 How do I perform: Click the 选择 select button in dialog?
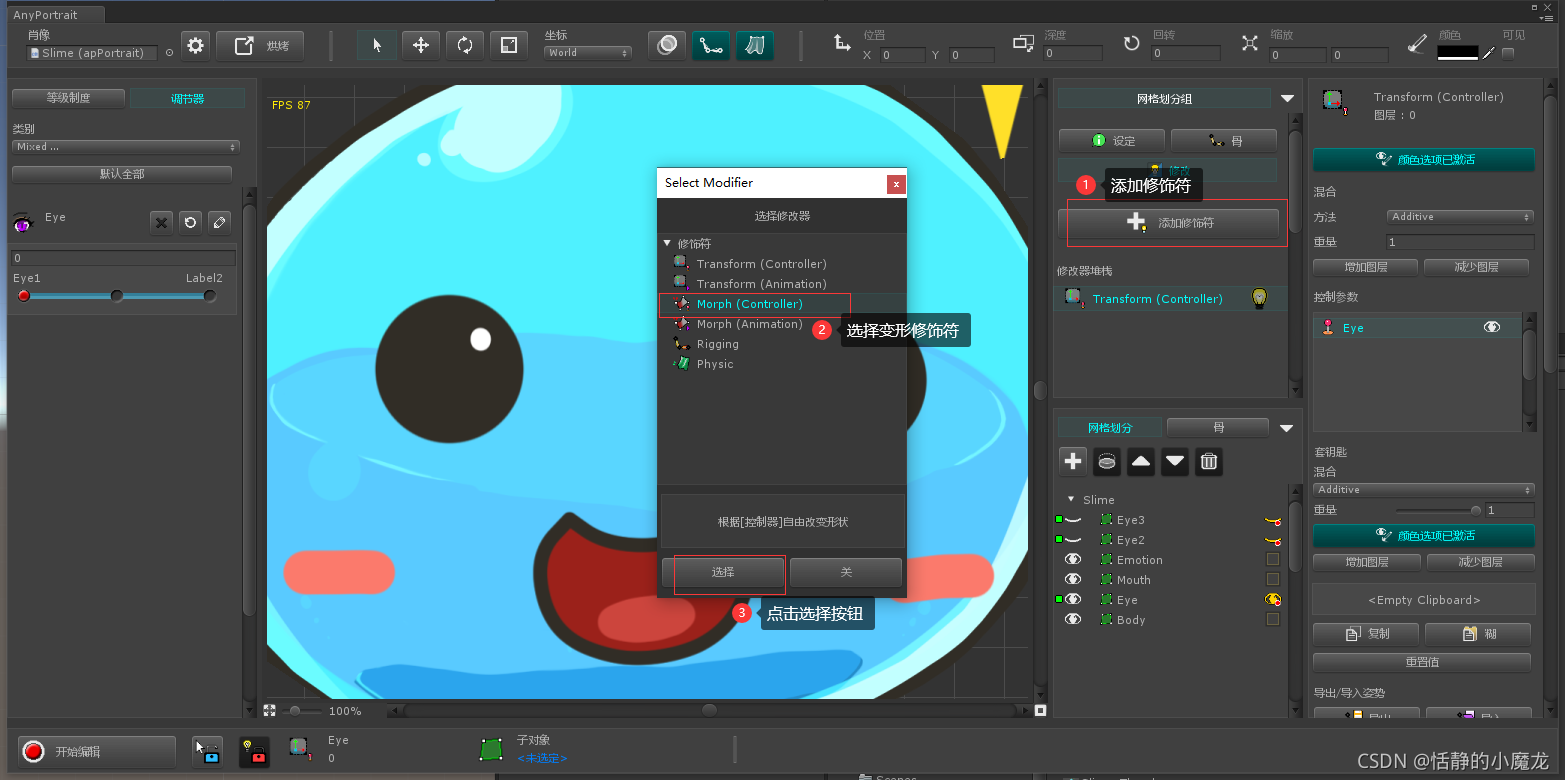click(723, 572)
